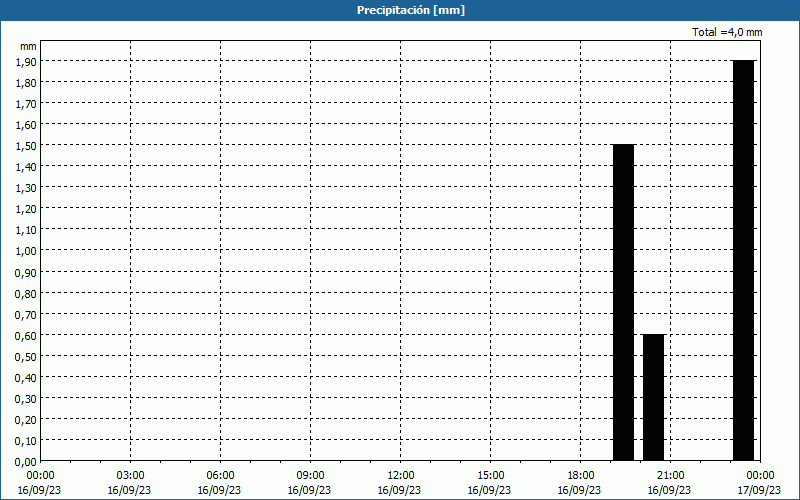The width and height of the screenshot is (800, 500).
Task: Click the 0,60 y-axis value
Action: 26,335
